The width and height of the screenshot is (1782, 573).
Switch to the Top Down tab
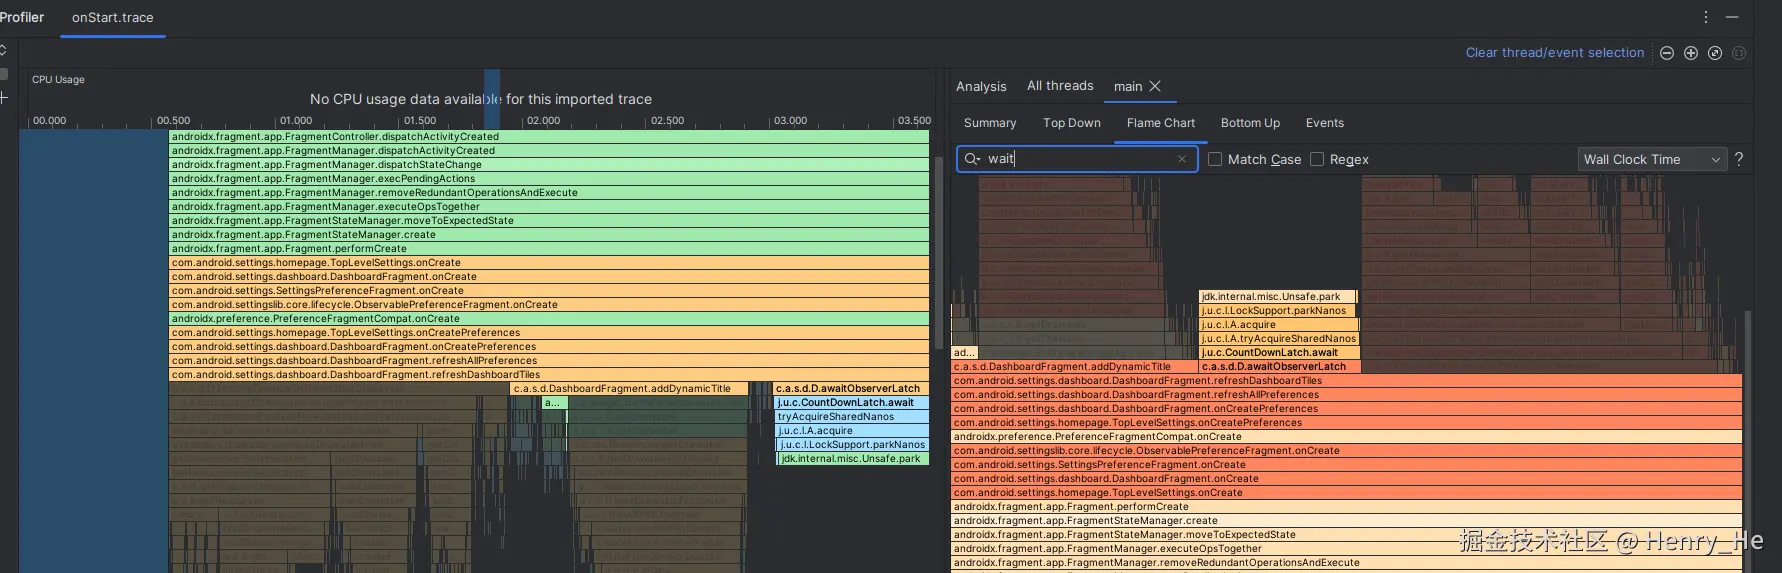point(1072,123)
